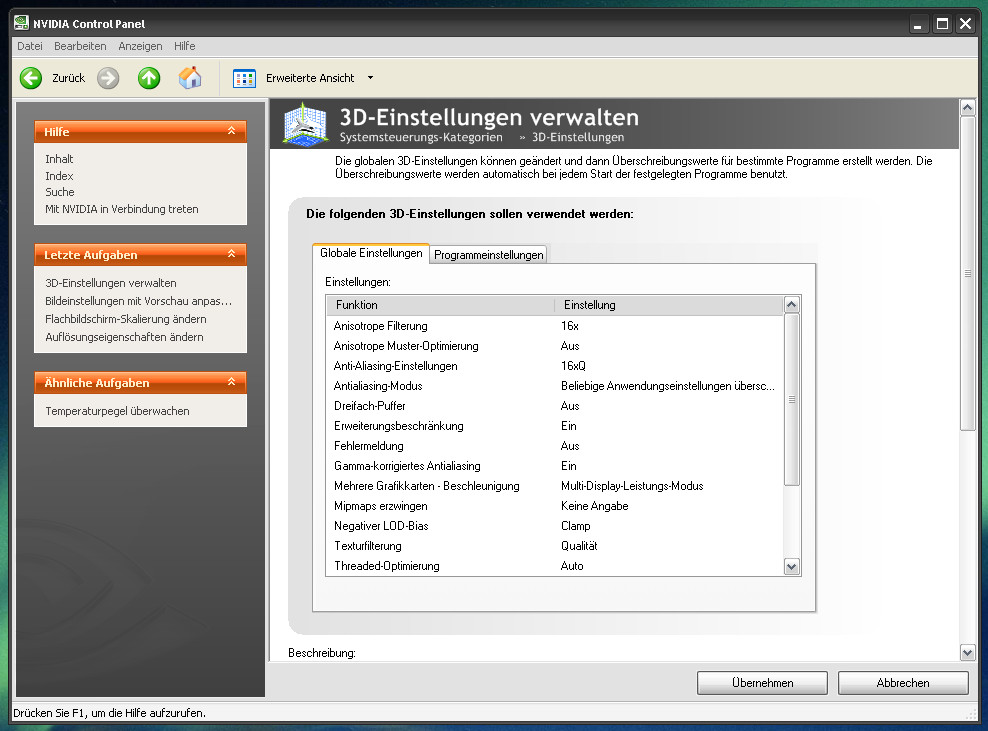Image resolution: width=988 pixels, height=731 pixels.
Task: Switch to the Programmeinstellungen tab
Action: pyautogui.click(x=488, y=255)
